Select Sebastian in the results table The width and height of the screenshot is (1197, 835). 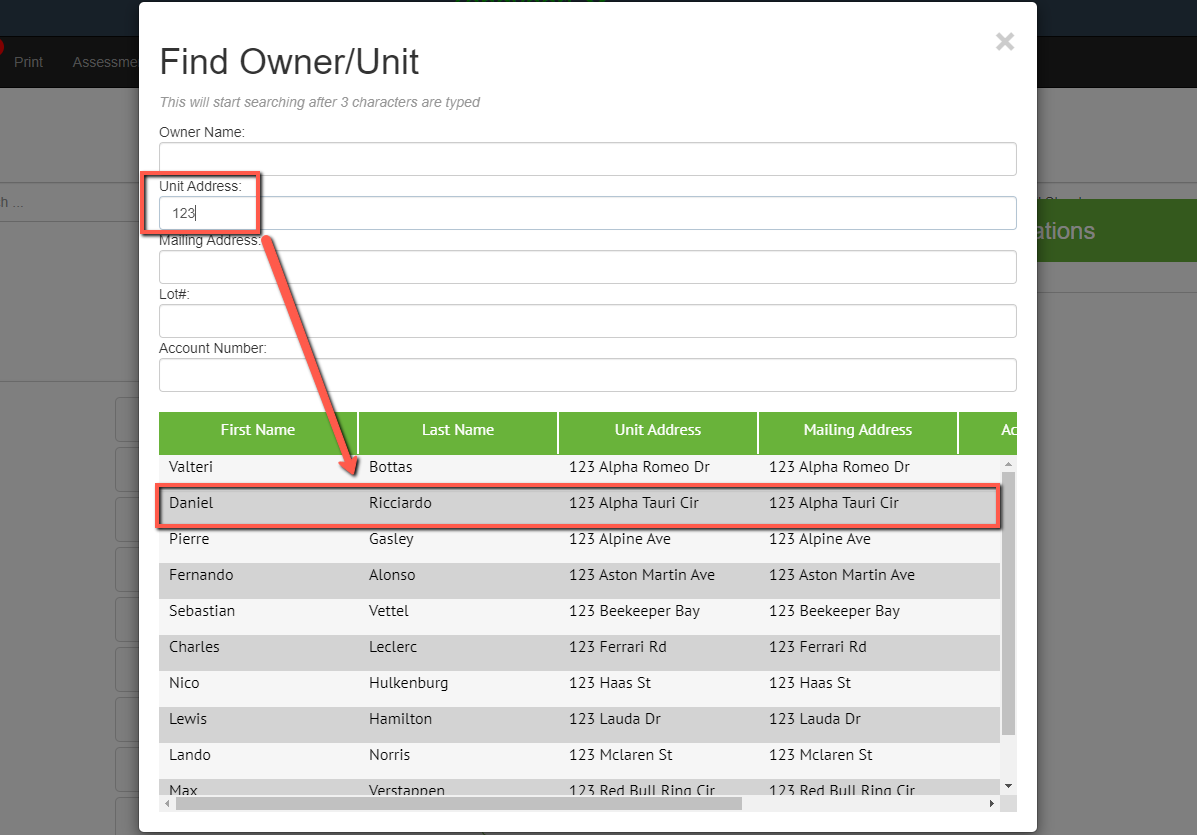(x=202, y=611)
